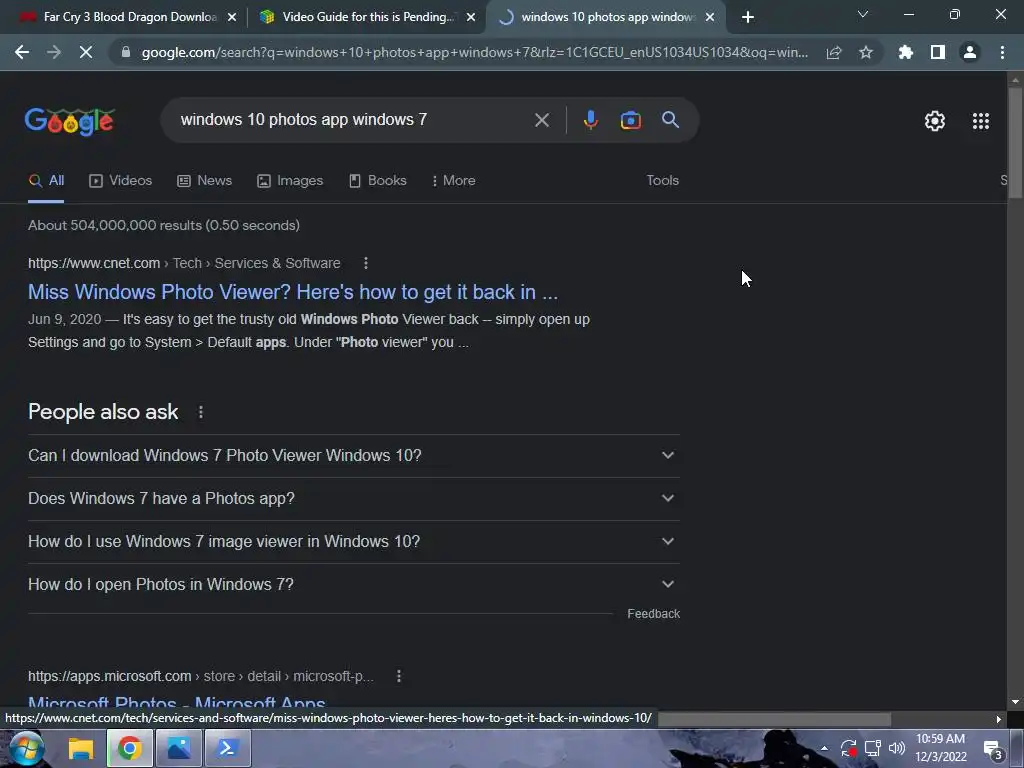Click 'About 504,000,000 results' text
Image resolution: width=1024 pixels, height=768 pixels.
point(164,225)
